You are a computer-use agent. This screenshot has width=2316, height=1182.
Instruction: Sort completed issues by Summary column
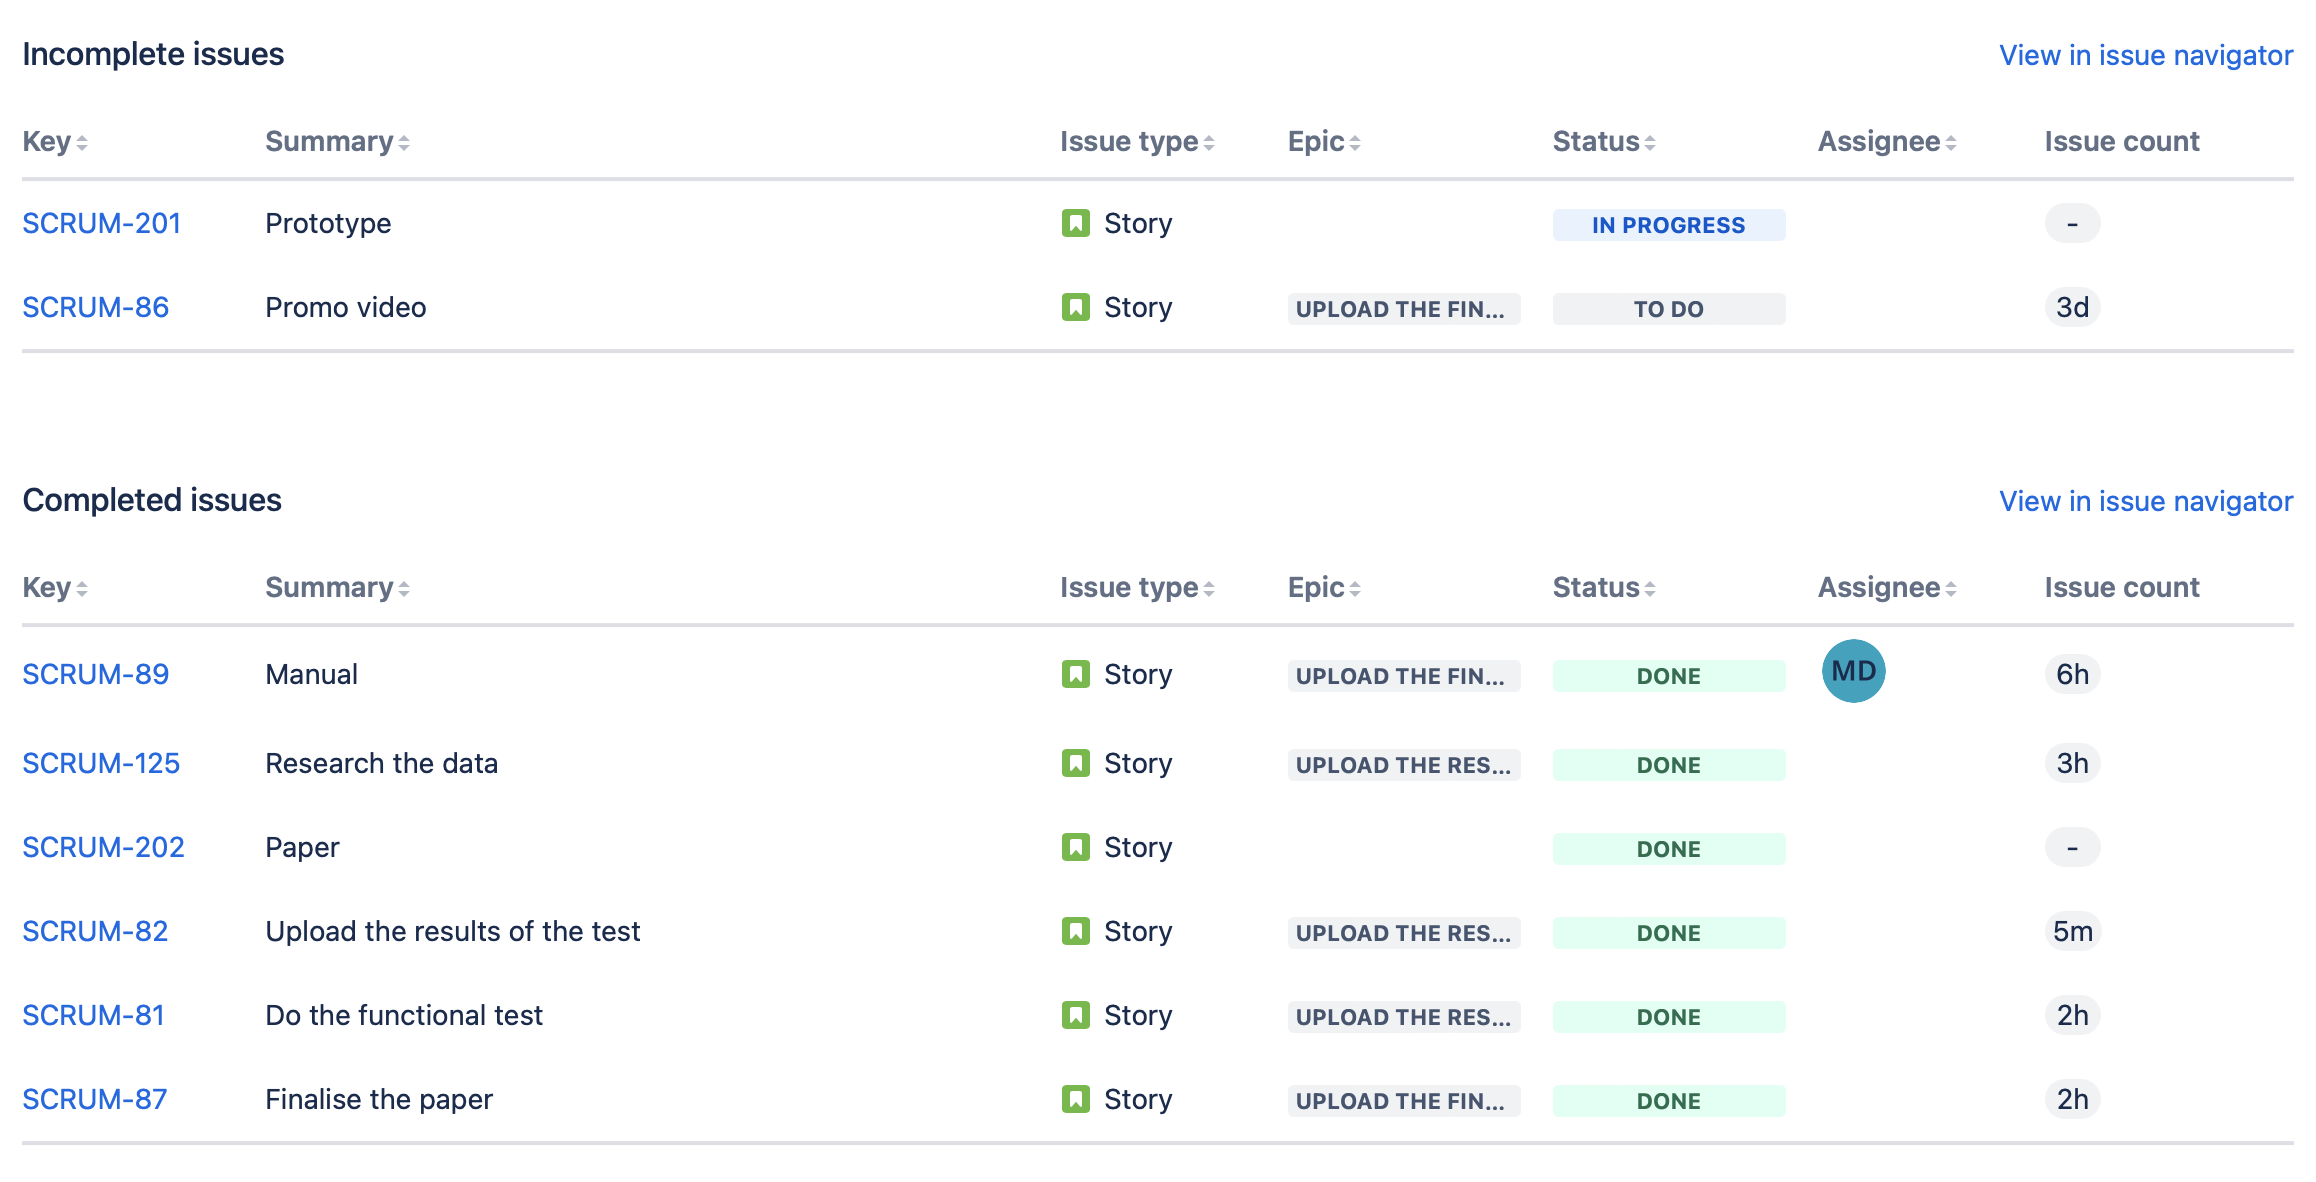(337, 588)
